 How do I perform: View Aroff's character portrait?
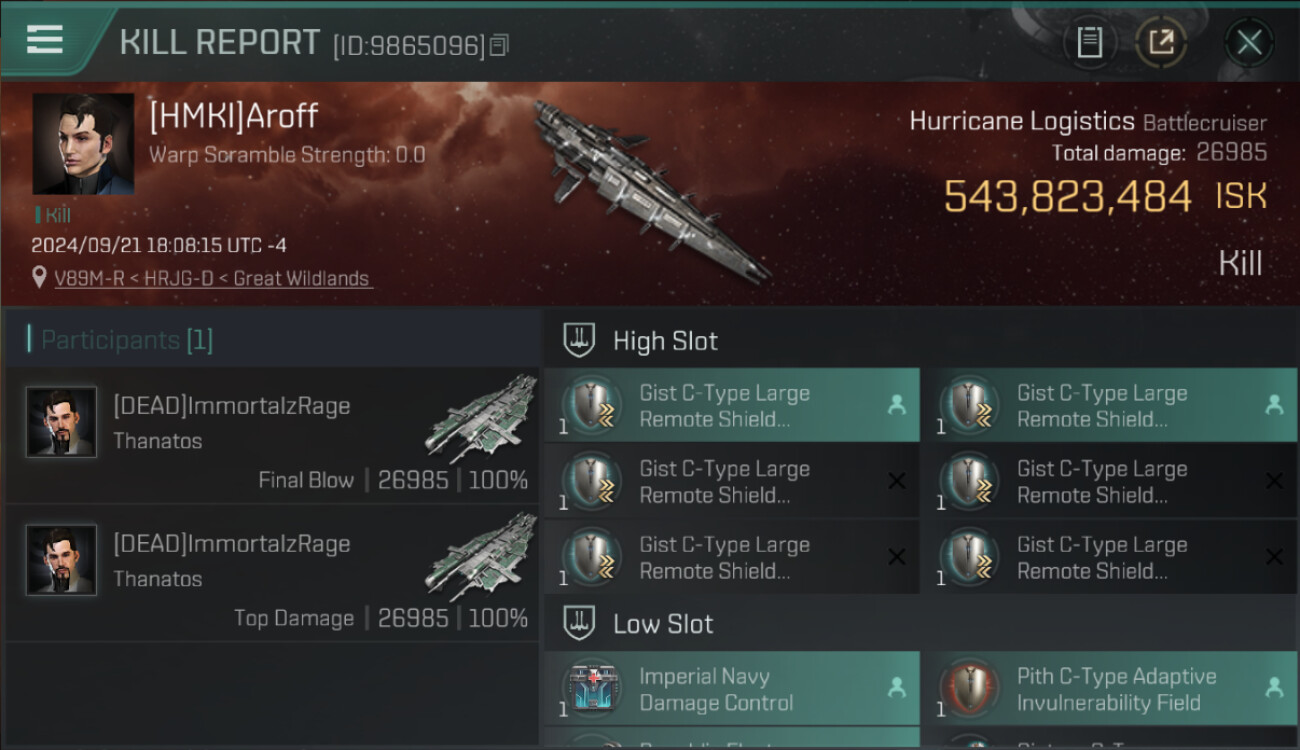point(83,144)
